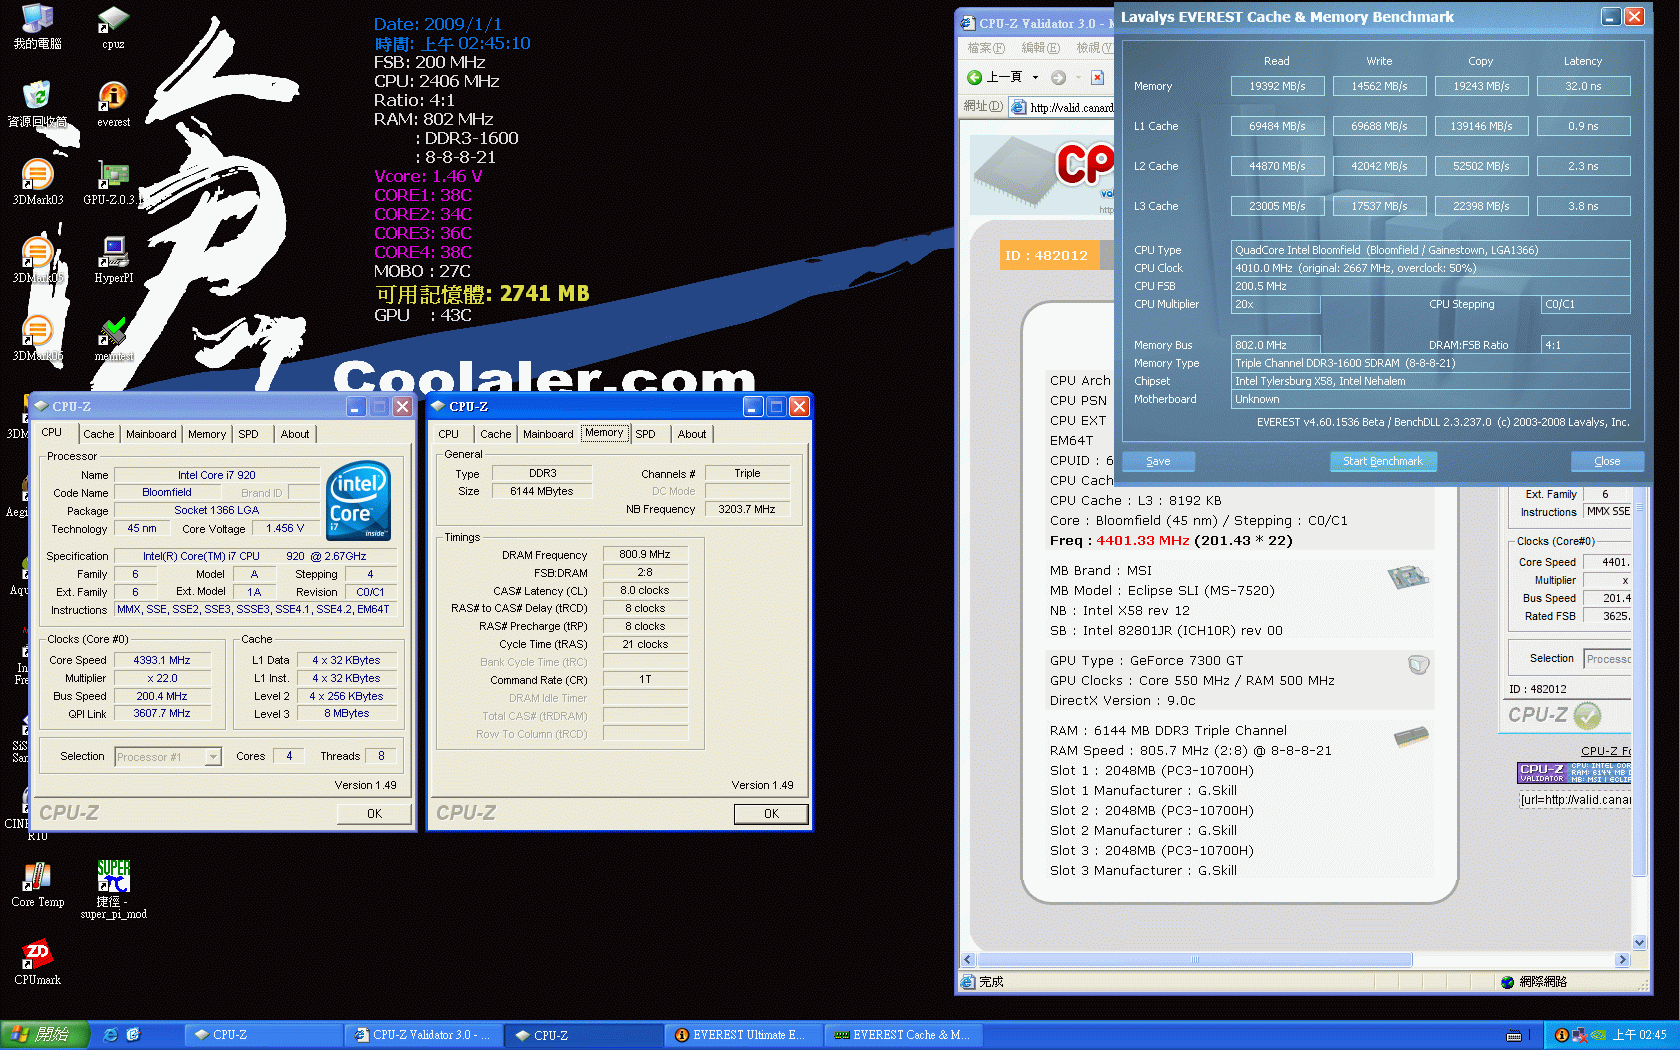
Task: Open the memtest desktop icon
Action: pyautogui.click(x=113, y=333)
